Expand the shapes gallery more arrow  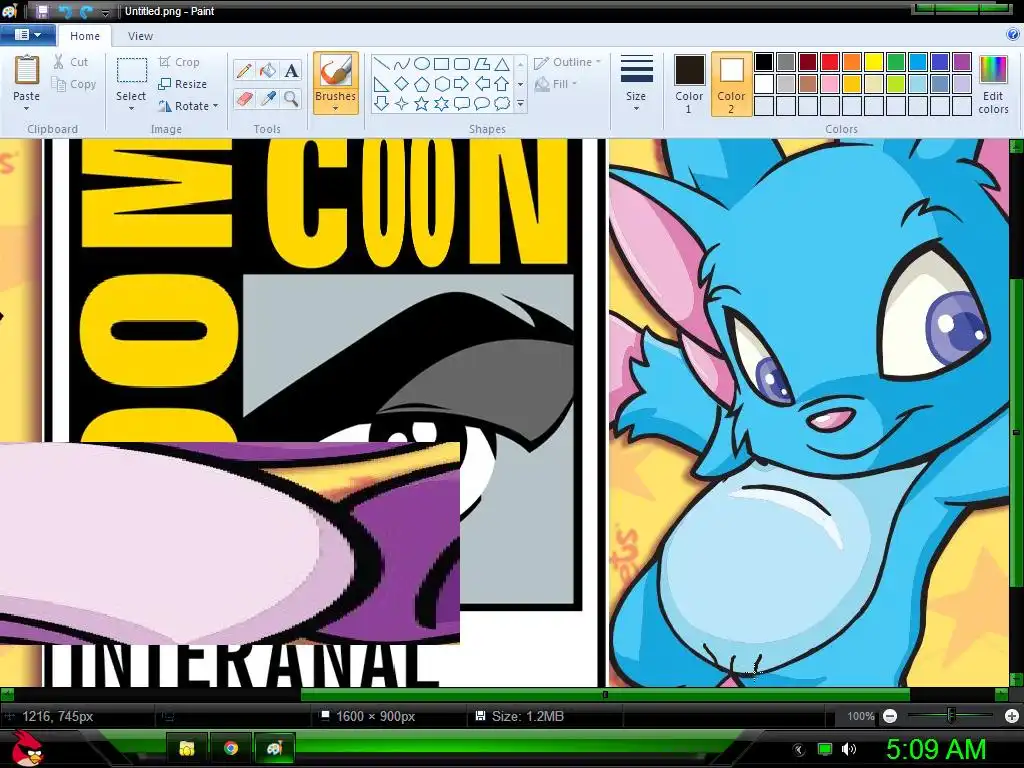(x=520, y=103)
